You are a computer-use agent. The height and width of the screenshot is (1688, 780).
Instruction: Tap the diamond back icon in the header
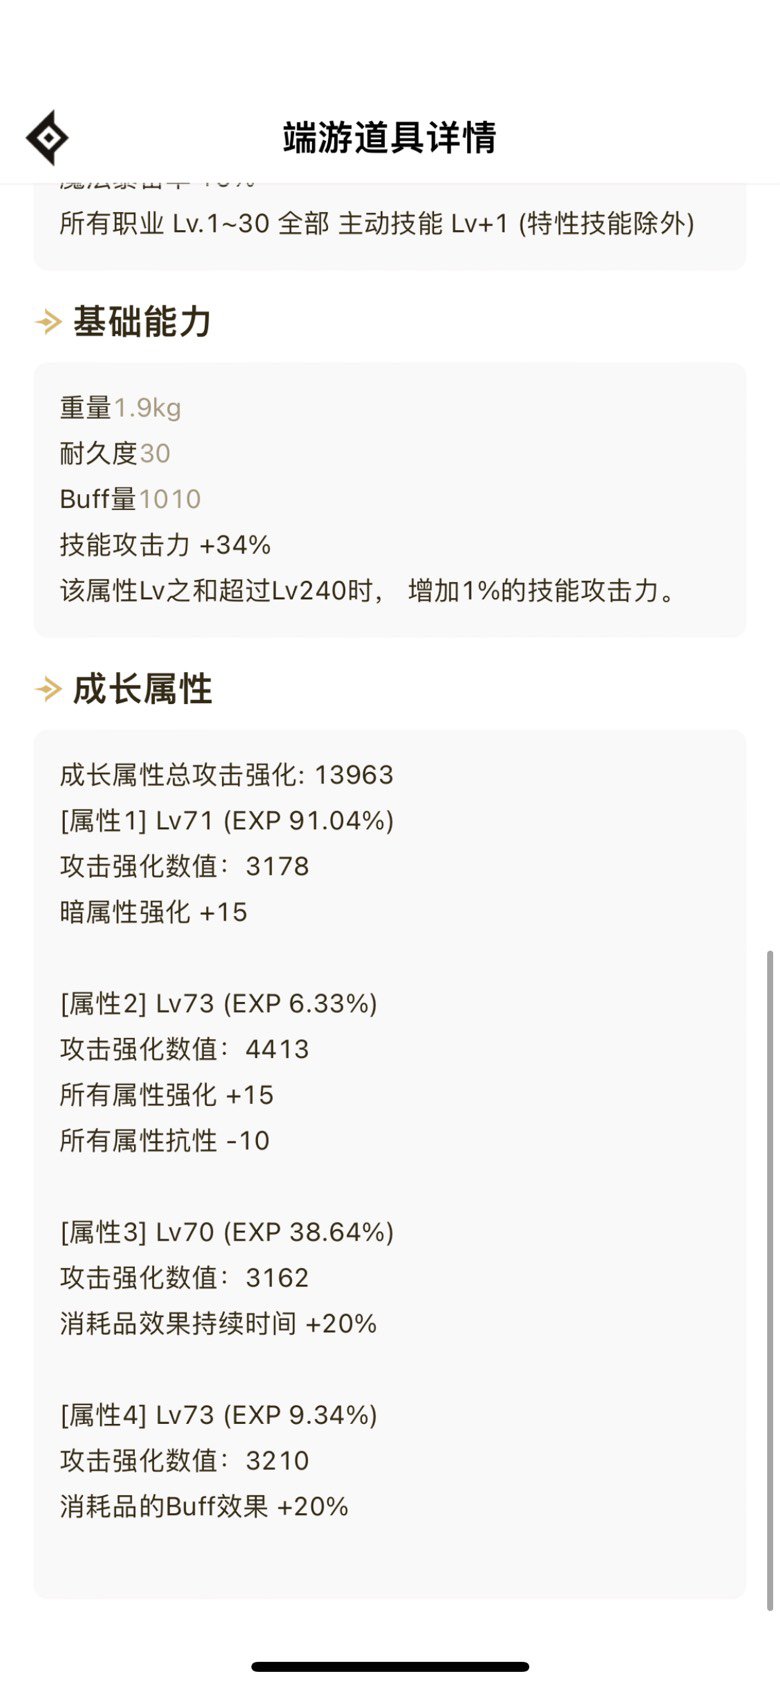click(47, 137)
